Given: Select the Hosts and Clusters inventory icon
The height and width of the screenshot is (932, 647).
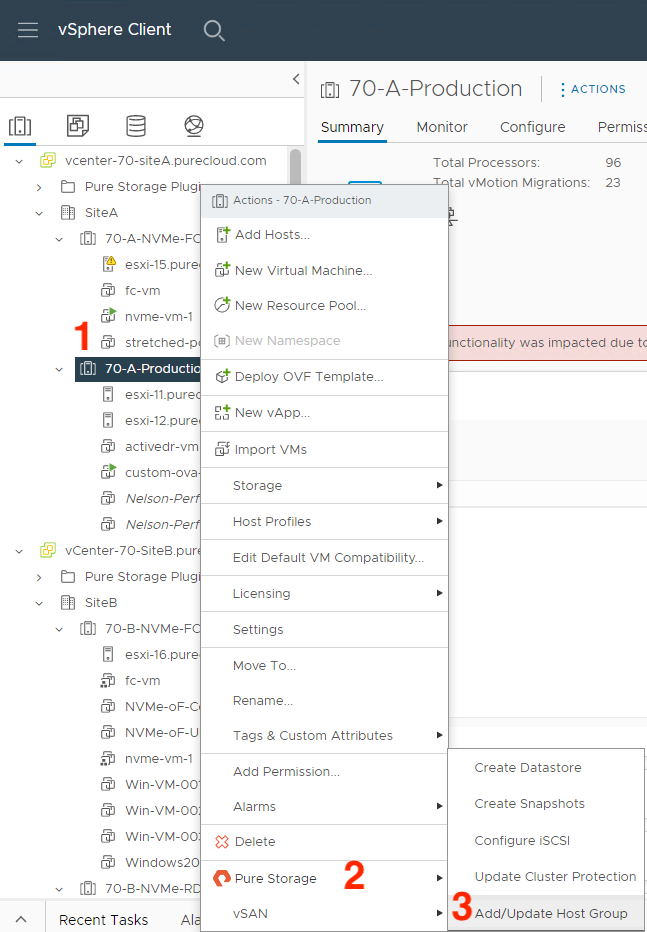Looking at the screenshot, I should [x=20, y=126].
